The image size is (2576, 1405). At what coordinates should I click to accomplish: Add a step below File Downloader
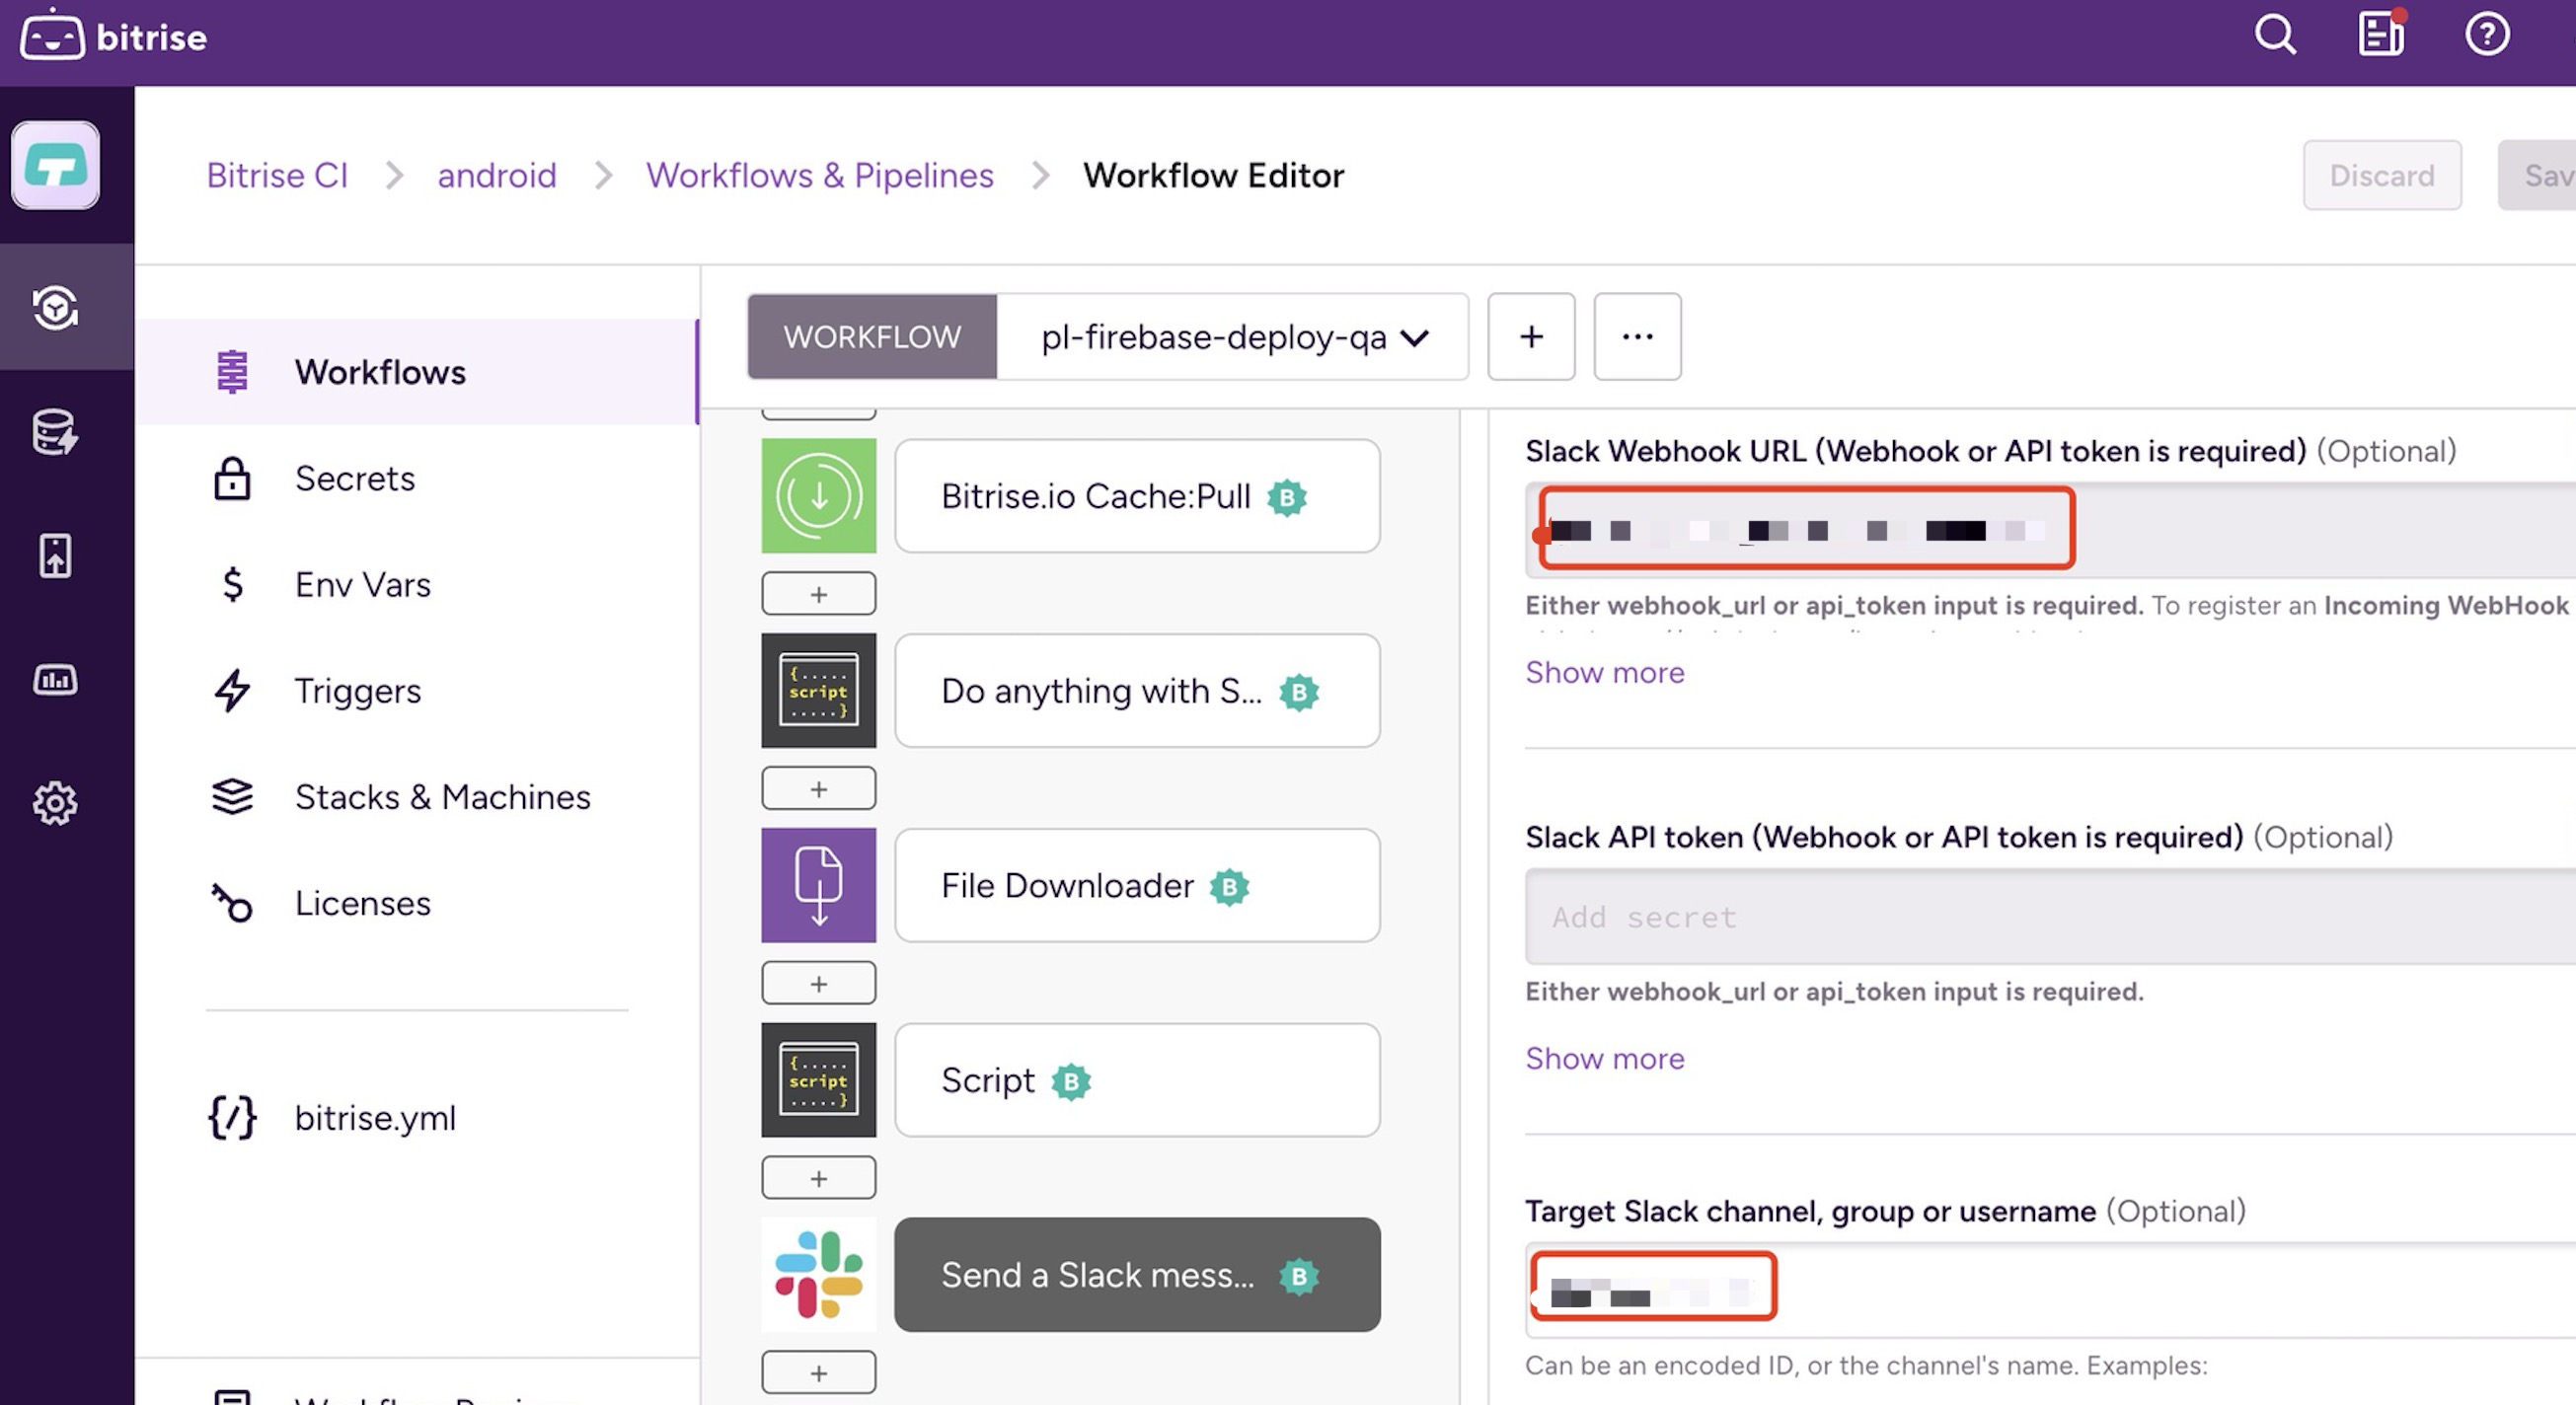(819, 984)
